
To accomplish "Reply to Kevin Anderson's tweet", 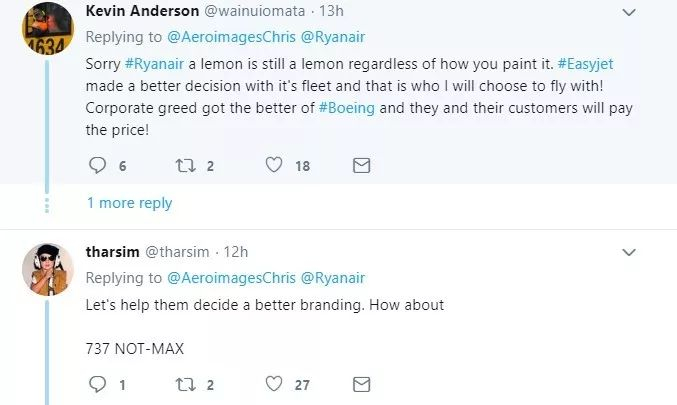I will click(98, 165).
